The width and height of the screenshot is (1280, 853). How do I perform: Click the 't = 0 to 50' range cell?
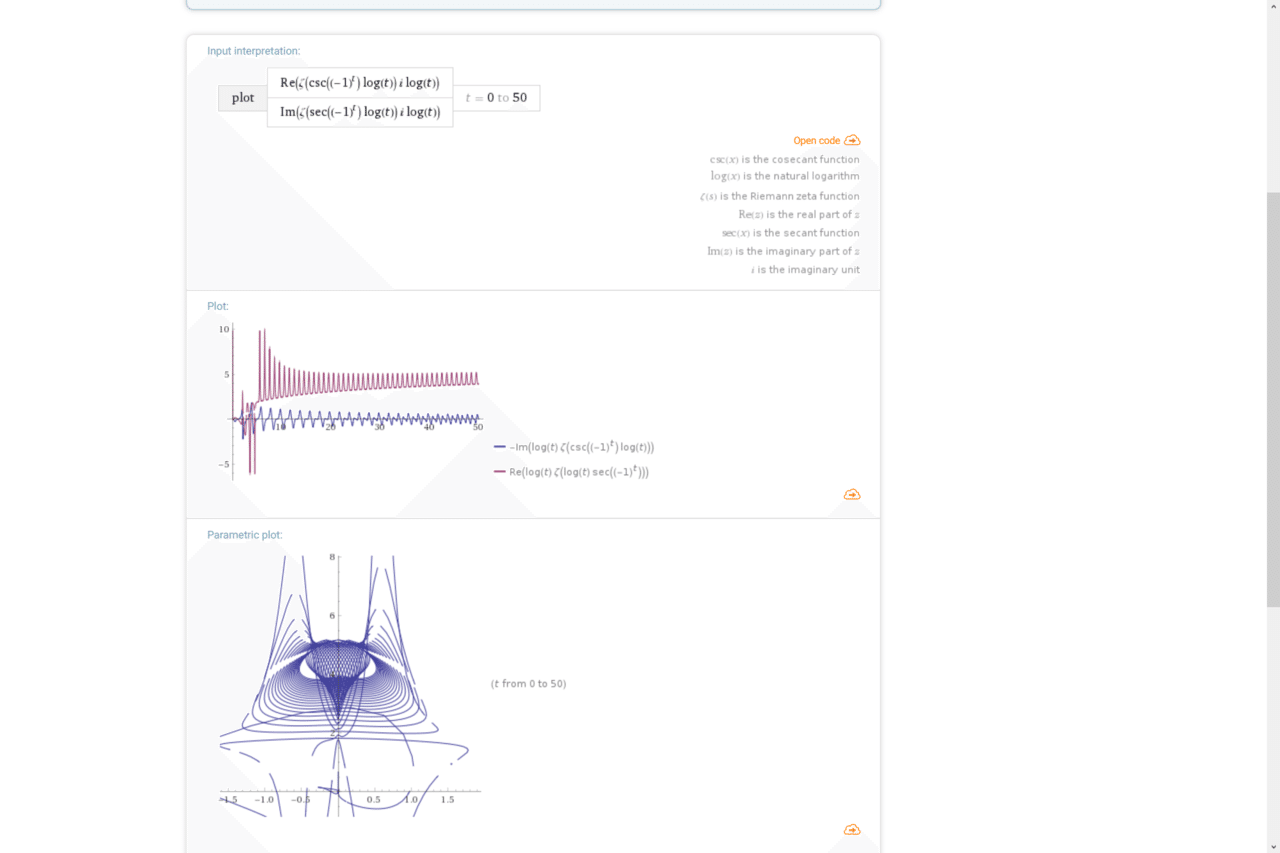coord(497,98)
